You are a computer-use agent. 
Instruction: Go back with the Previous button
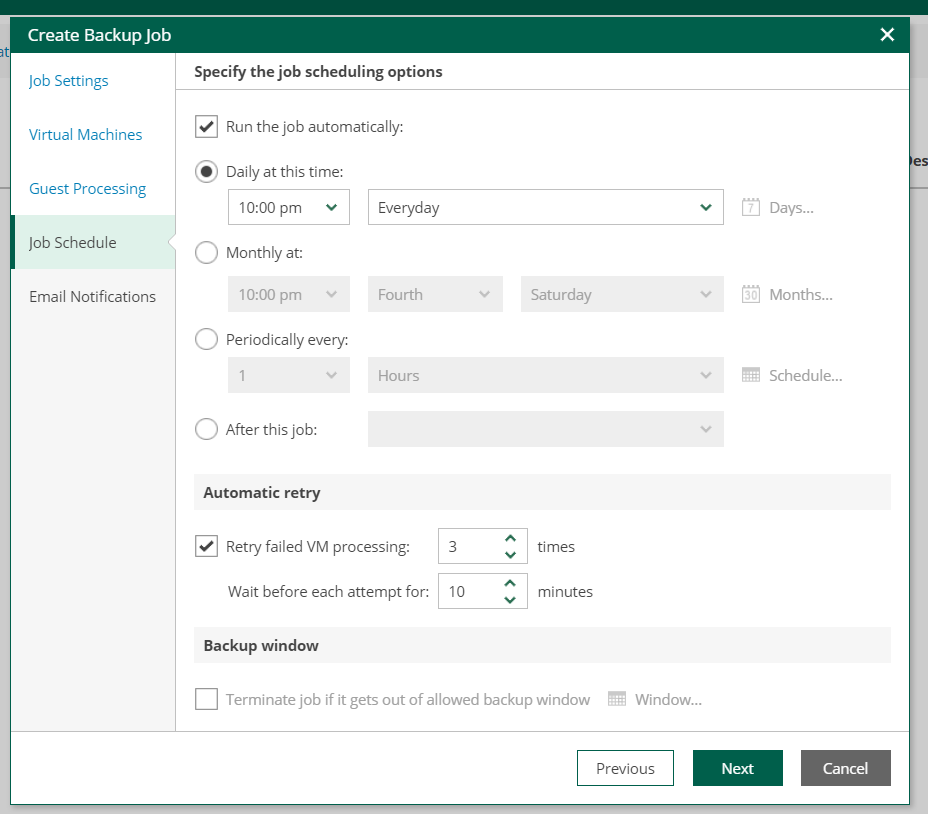click(625, 768)
